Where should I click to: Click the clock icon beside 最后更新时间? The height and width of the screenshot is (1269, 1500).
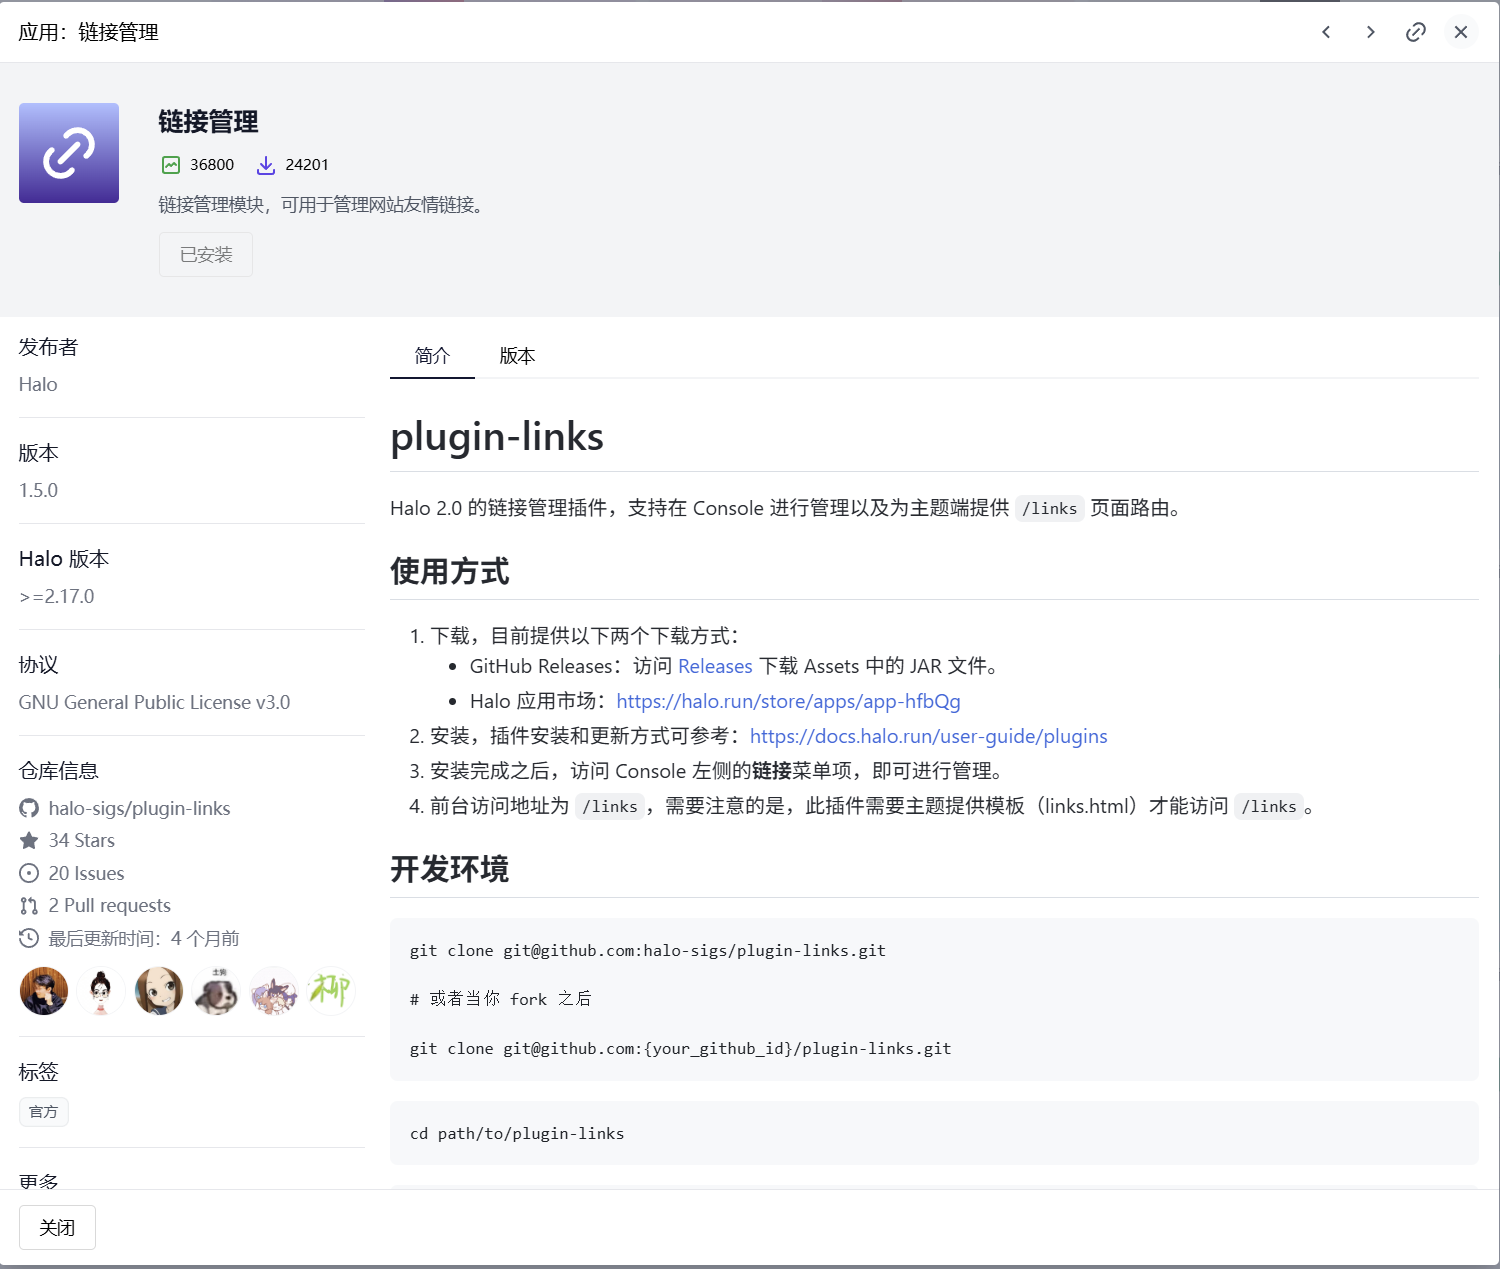click(x=29, y=938)
